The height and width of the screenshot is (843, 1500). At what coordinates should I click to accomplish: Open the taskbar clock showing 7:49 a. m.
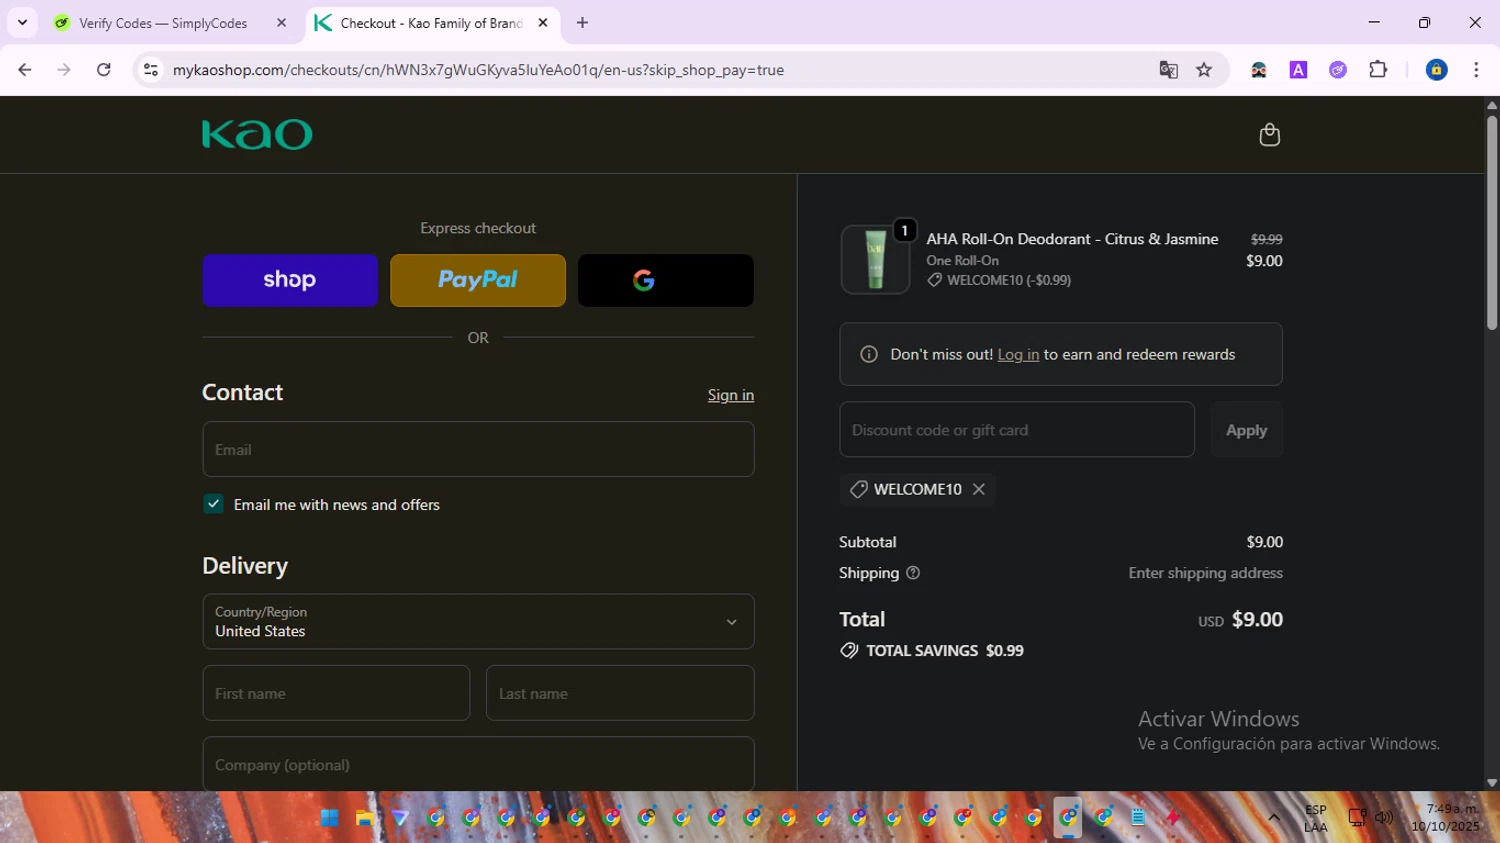1445,818
